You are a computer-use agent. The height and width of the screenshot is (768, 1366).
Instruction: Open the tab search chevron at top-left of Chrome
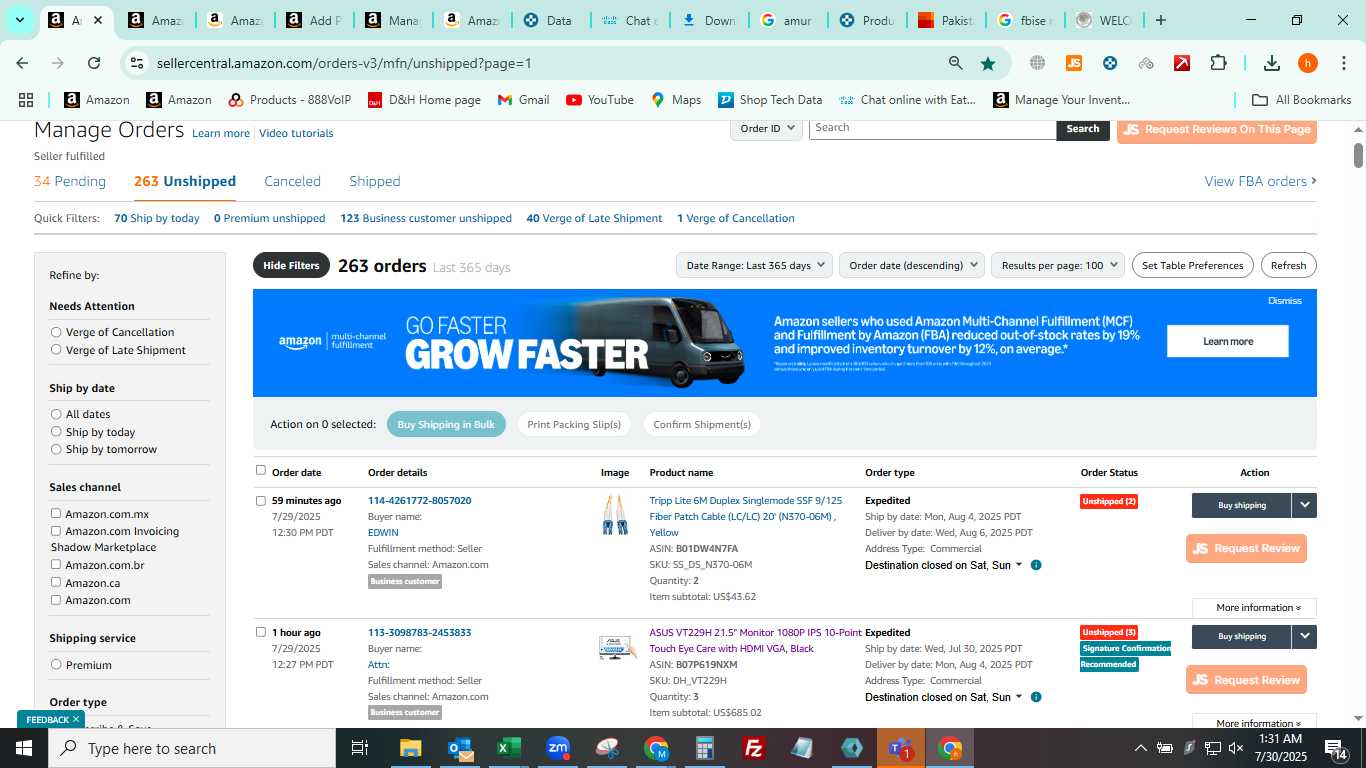pos(19,20)
